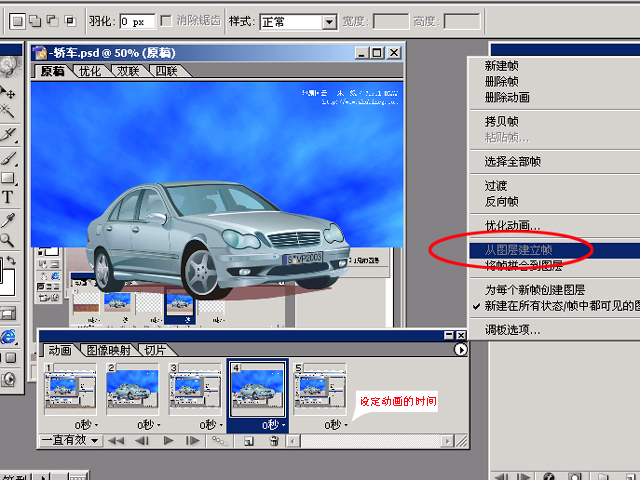This screenshot has height=480, width=640.
Task: Open the 一直有效 looping options dropdown
Action: (70, 440)
